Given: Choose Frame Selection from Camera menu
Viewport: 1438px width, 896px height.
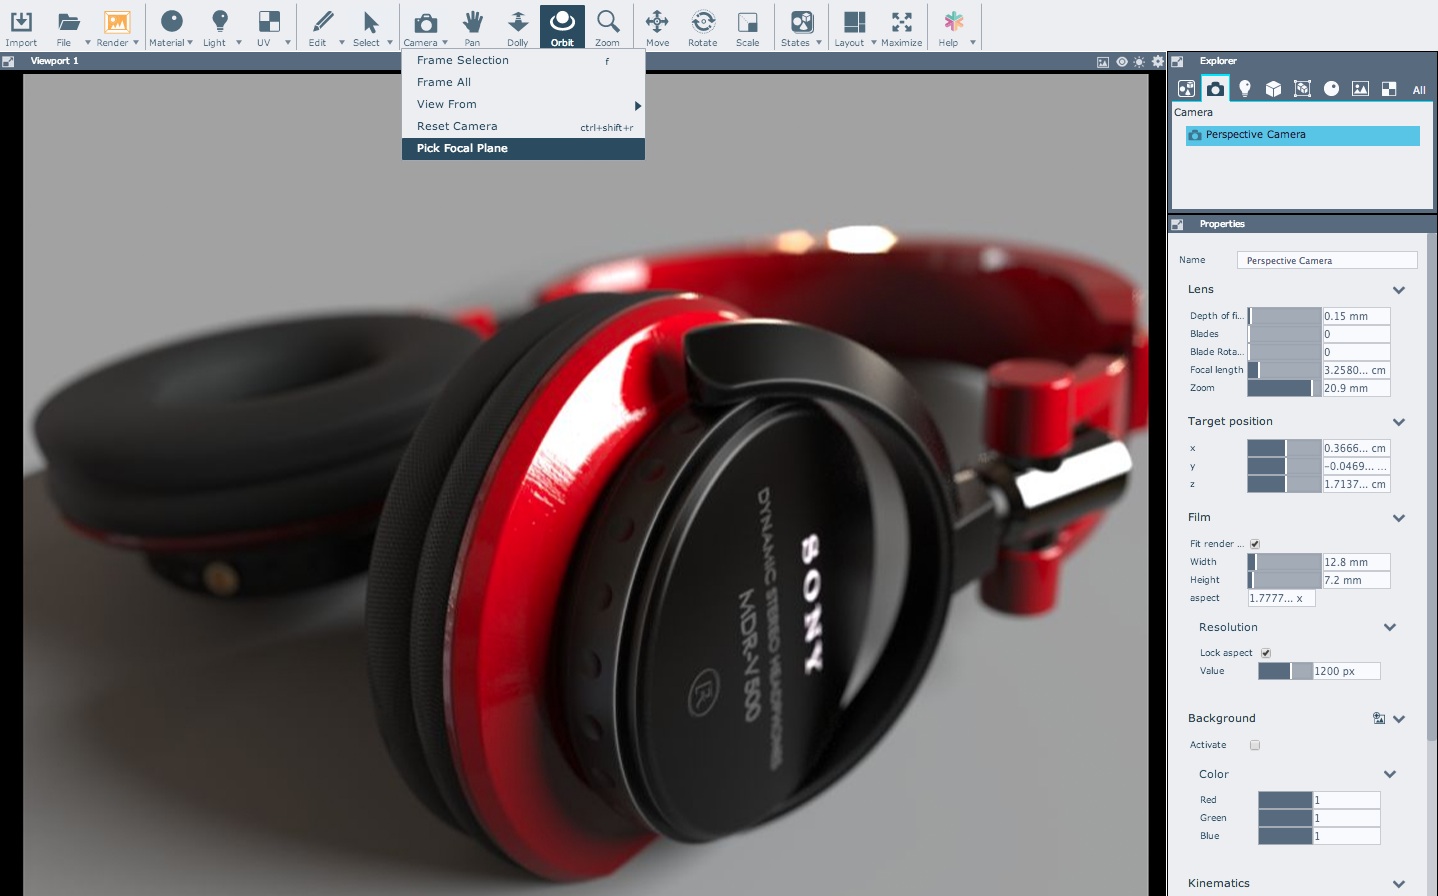Looking at the screenshot, I should click(x=523, y=61).
